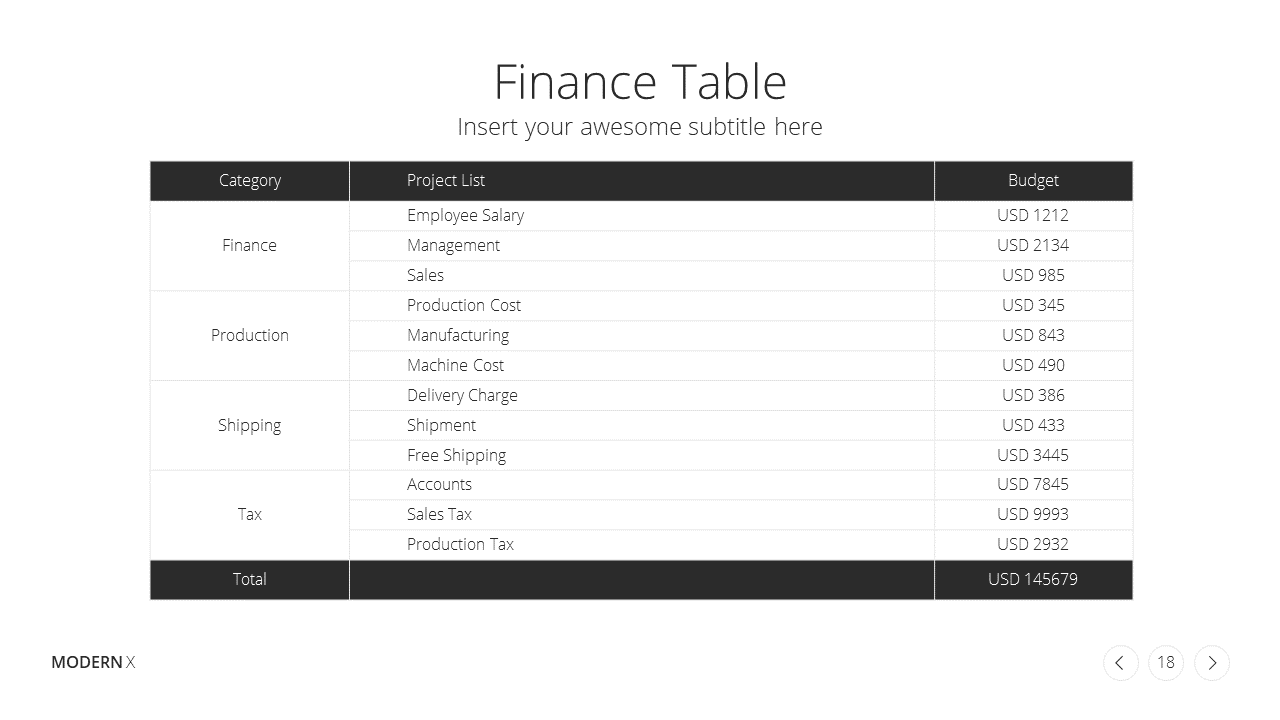Click the slide number 18 circle

click(1166, 663)
